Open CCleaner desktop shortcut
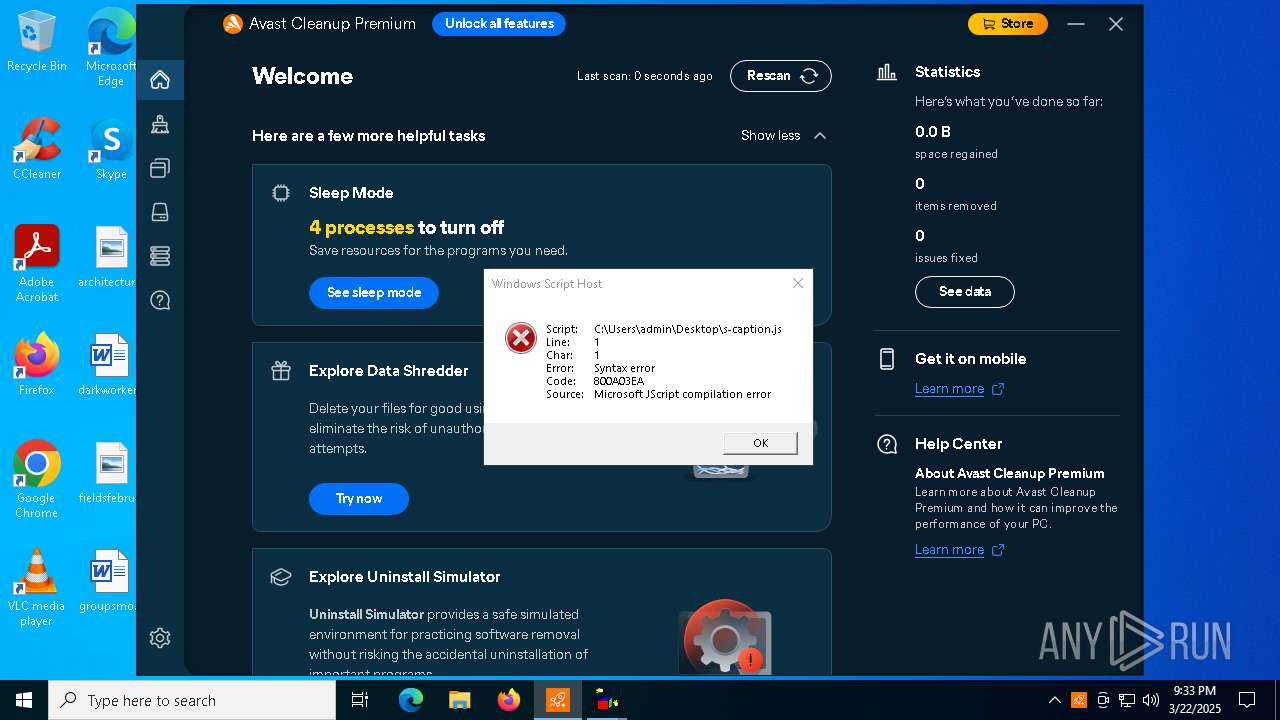 pos(37,149)
